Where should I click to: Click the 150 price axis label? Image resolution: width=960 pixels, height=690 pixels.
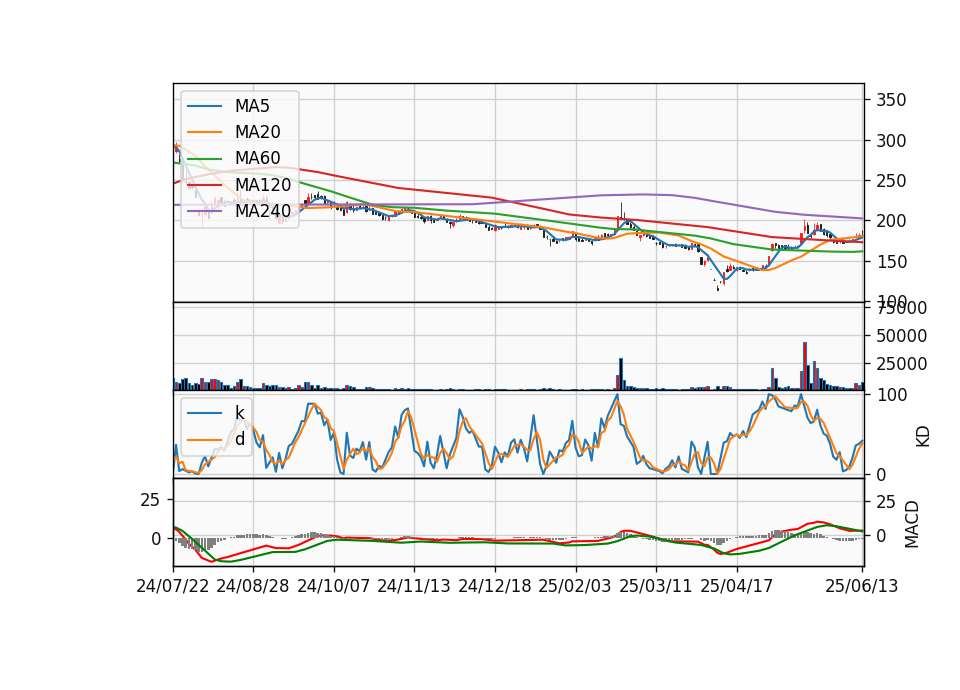[891, 261]
